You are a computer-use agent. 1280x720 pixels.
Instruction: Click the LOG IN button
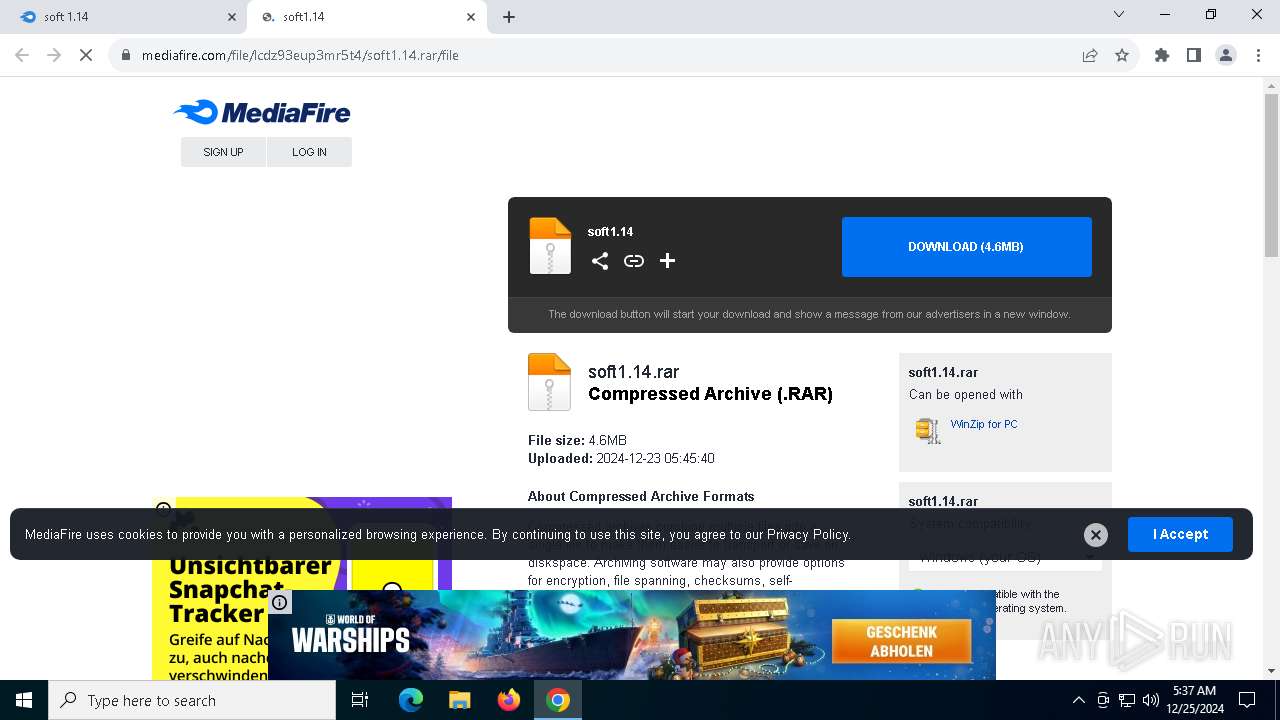[309, 152]
